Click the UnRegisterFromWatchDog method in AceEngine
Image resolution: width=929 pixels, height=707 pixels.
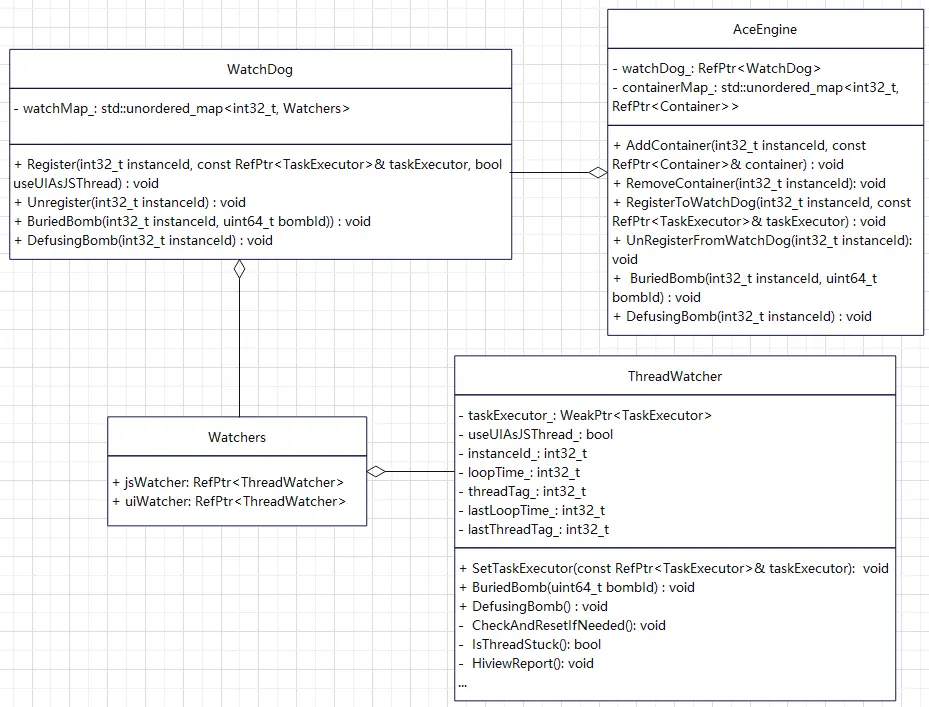[x=762, y=249]
